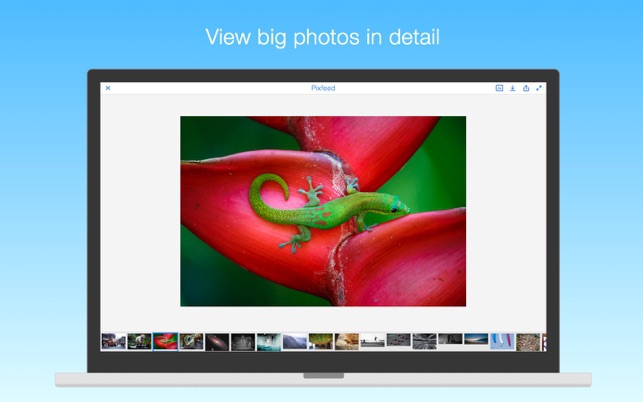This screenshot has width=643, height=402.
Task: Select the dark monochrome building thumbnail
Action: click(x=243, y=342)
